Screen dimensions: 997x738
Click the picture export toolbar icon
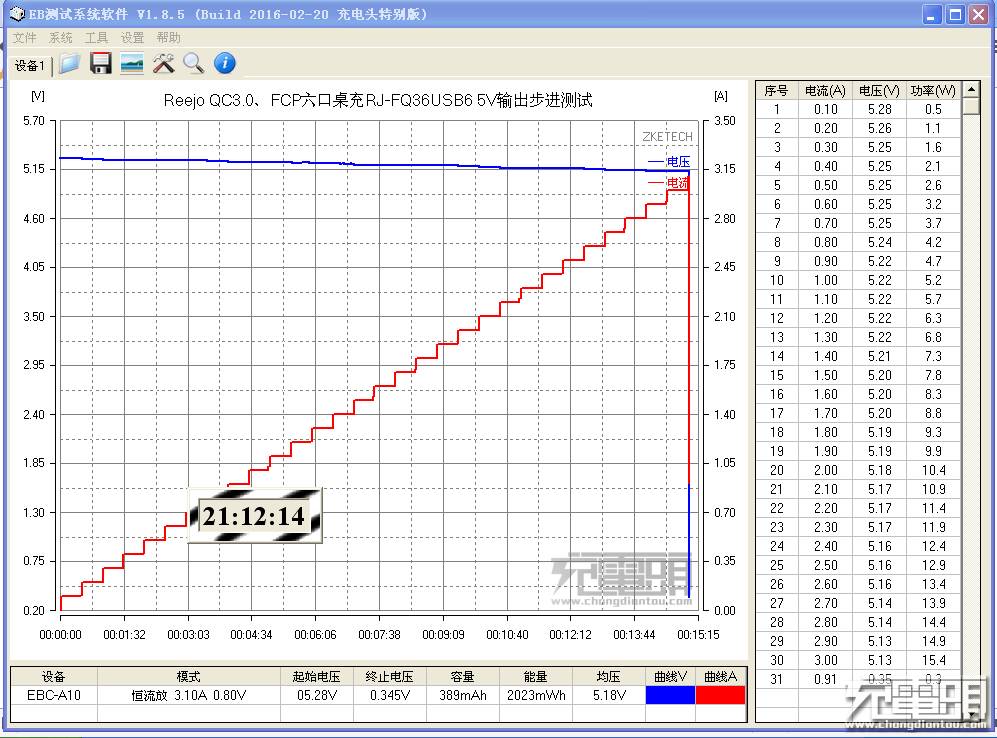click(132, 64)
